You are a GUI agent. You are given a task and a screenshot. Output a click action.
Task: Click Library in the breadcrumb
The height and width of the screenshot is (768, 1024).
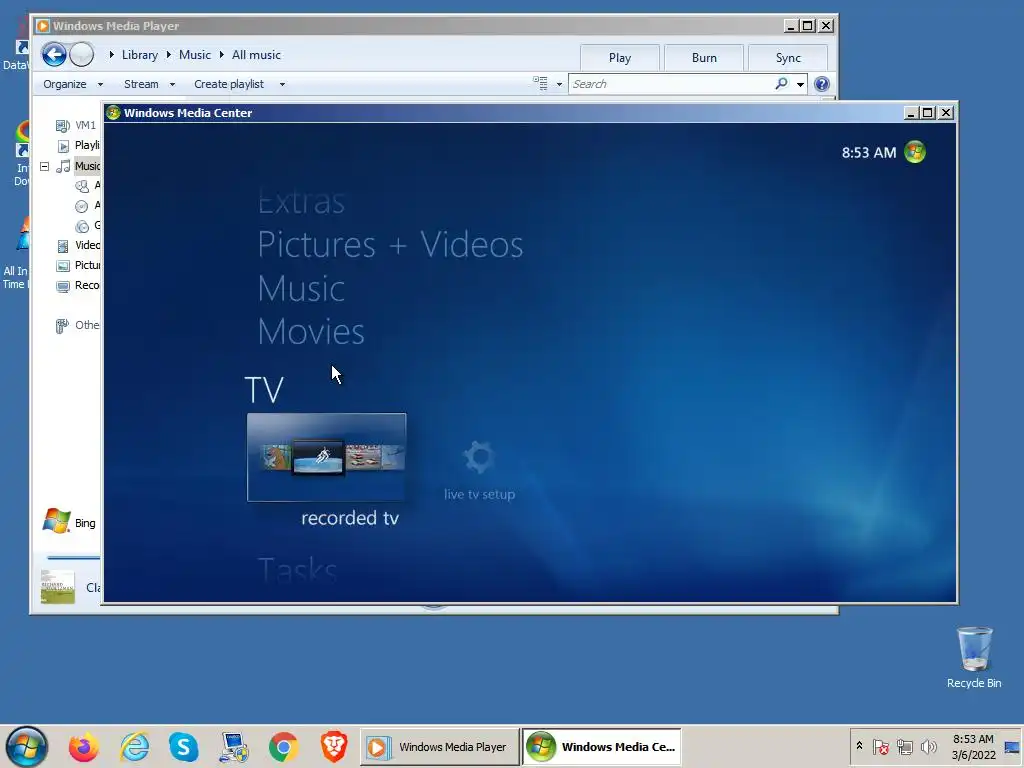pyautogui.click(x=140, y=55)
